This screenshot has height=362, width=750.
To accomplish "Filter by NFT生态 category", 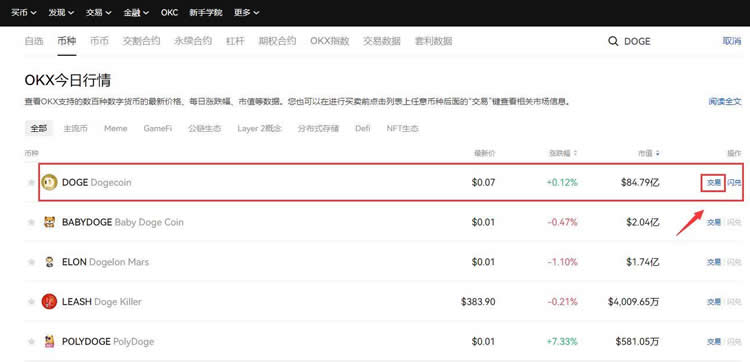I will coord(402,129).
